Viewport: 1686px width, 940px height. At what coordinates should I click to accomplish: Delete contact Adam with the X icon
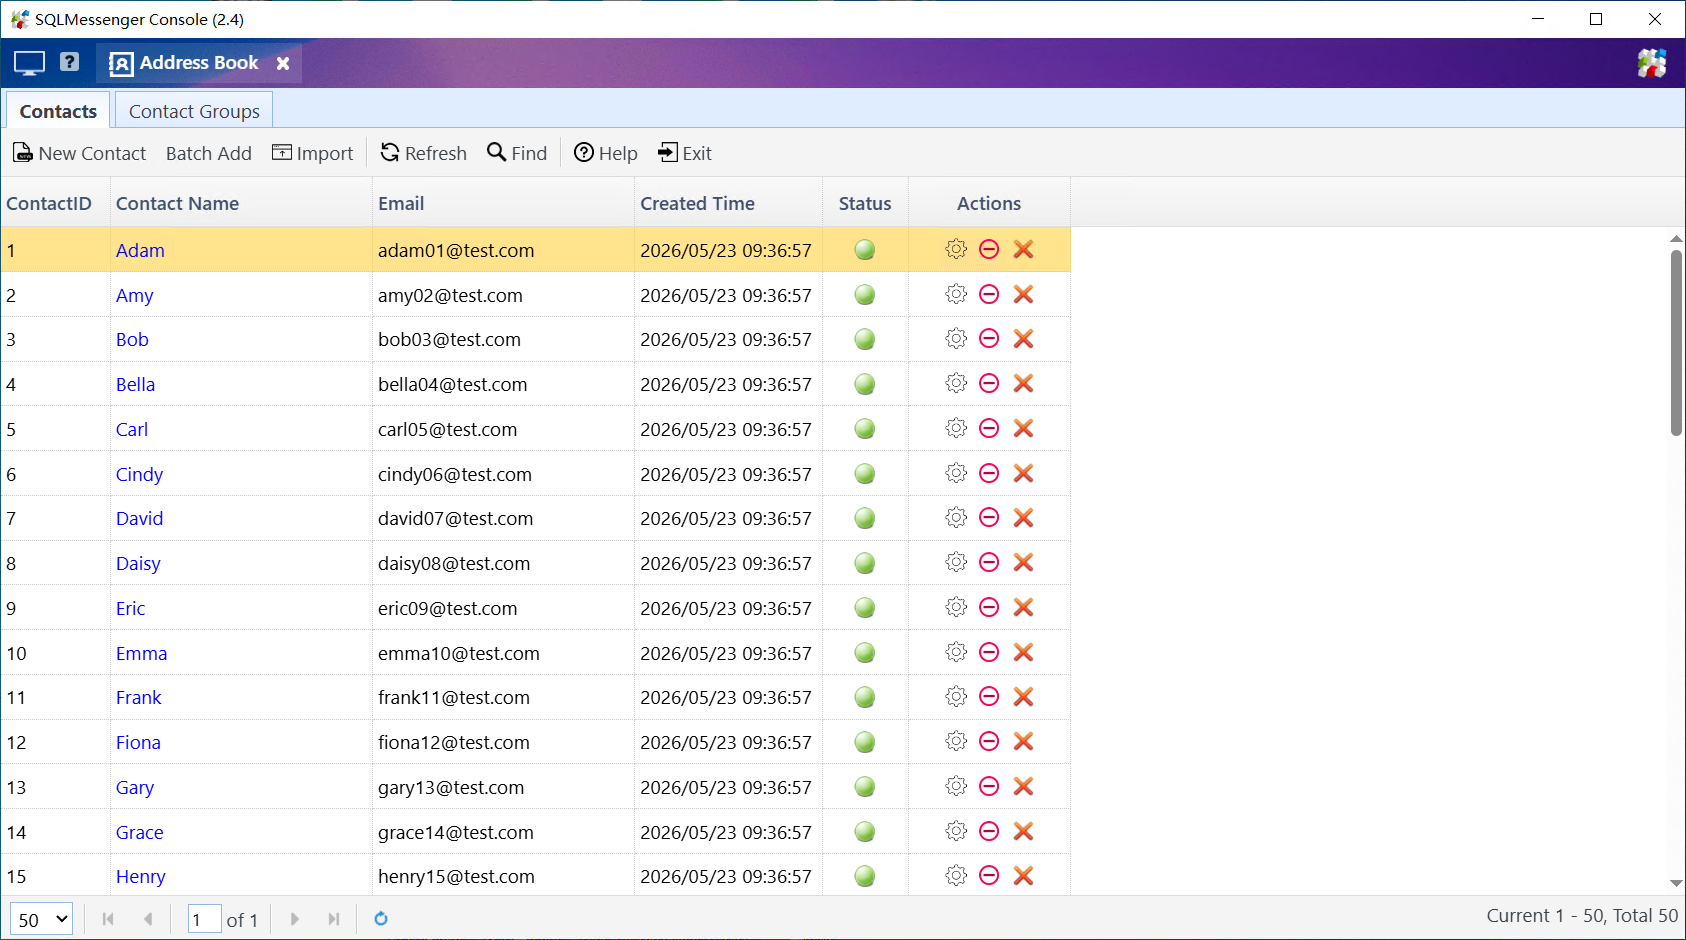(1023, 249)
